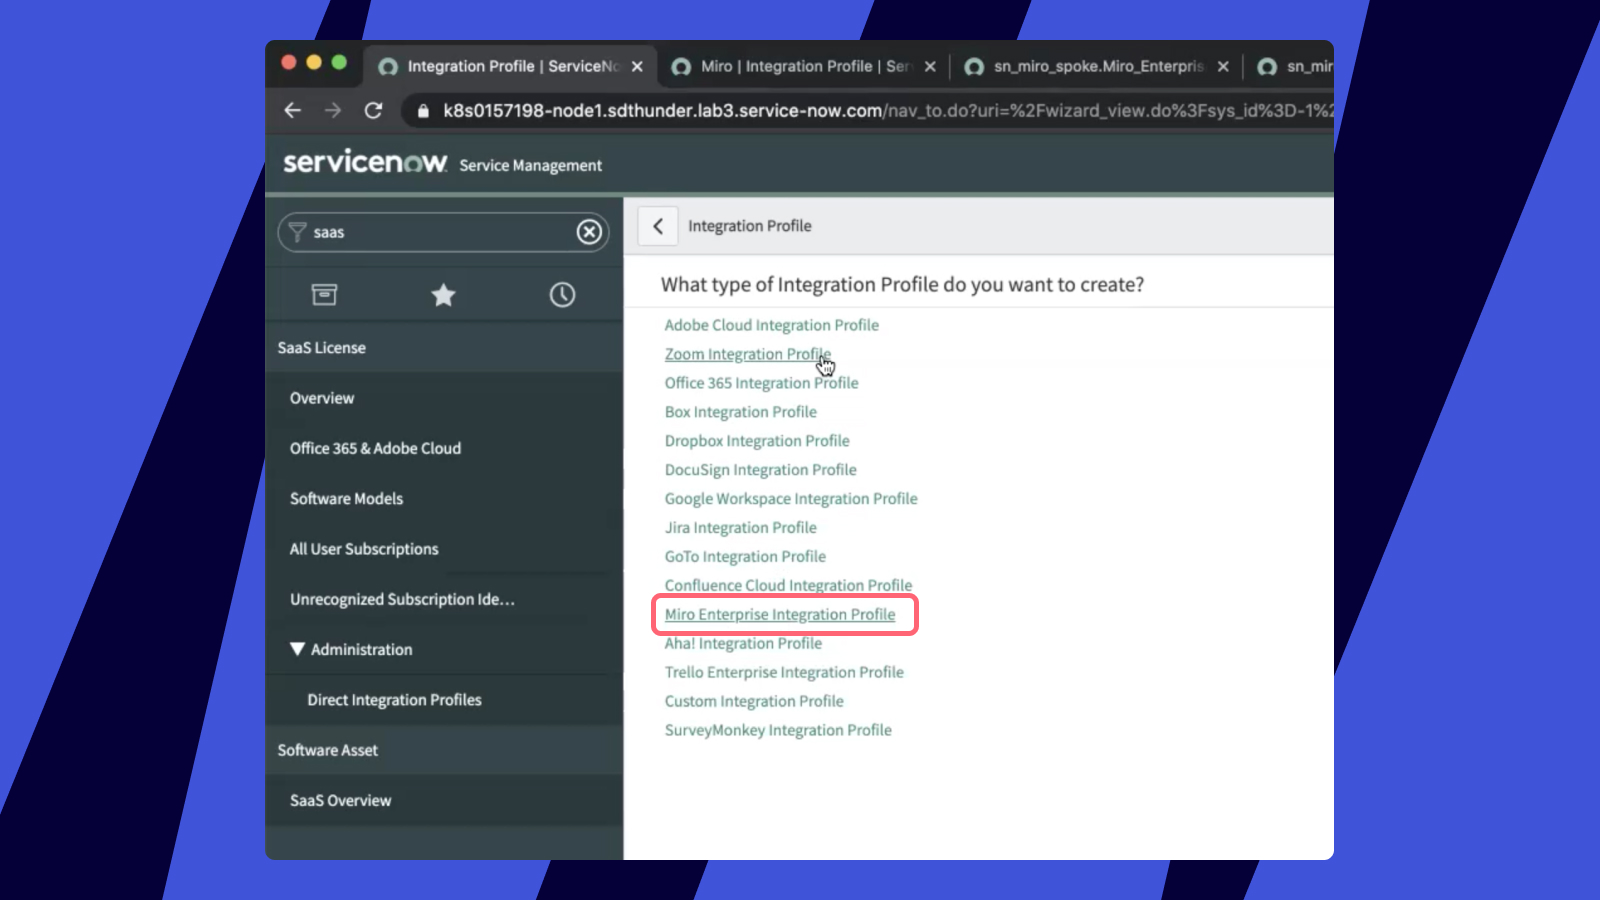Select Custom Integration Profile
This screenshot has width=1600, height=900.
[x=754, y=702]
